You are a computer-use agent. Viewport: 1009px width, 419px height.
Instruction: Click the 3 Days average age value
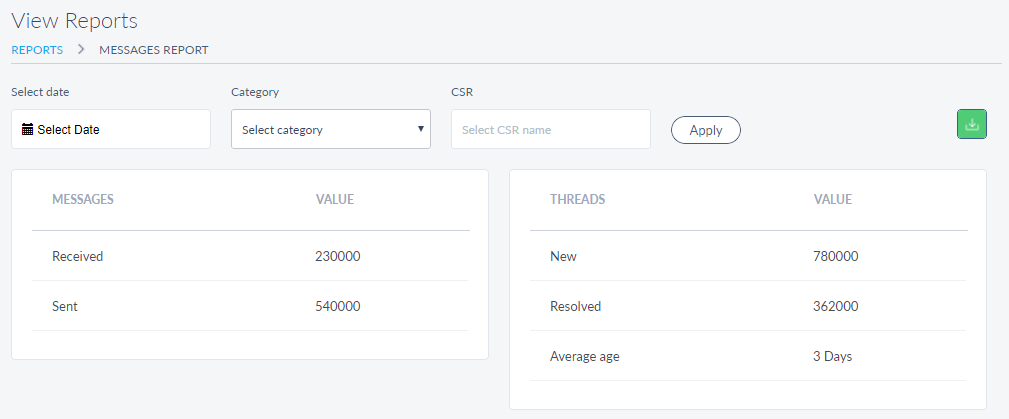[833, 356]
